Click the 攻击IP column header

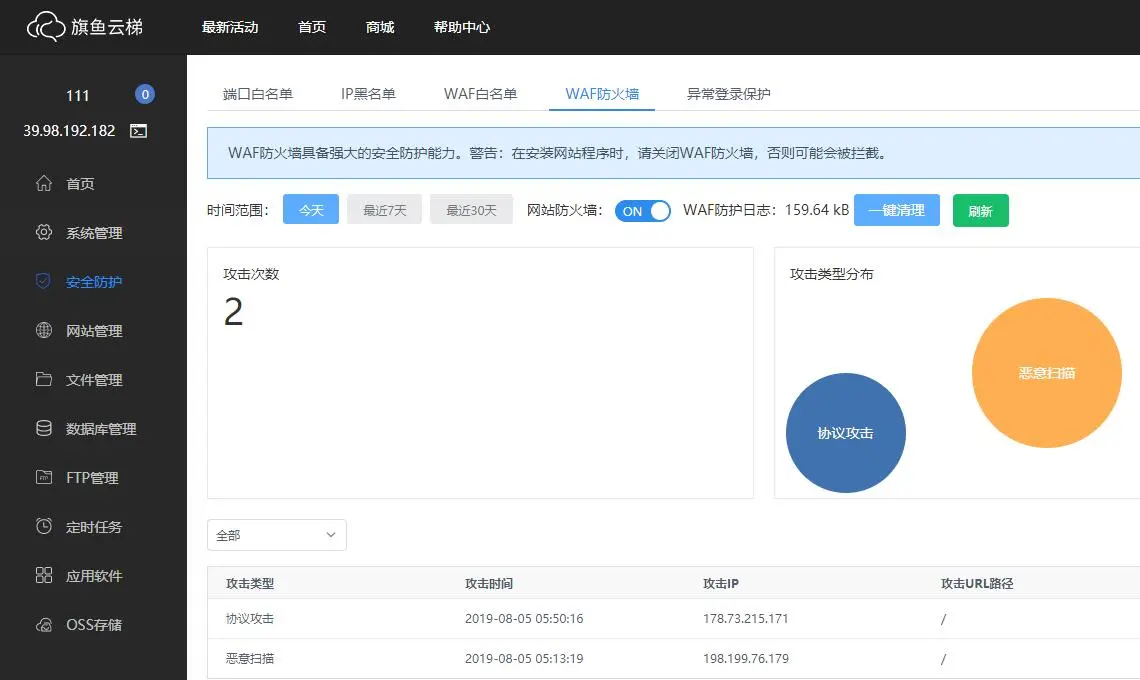click(x=720, y=583)
